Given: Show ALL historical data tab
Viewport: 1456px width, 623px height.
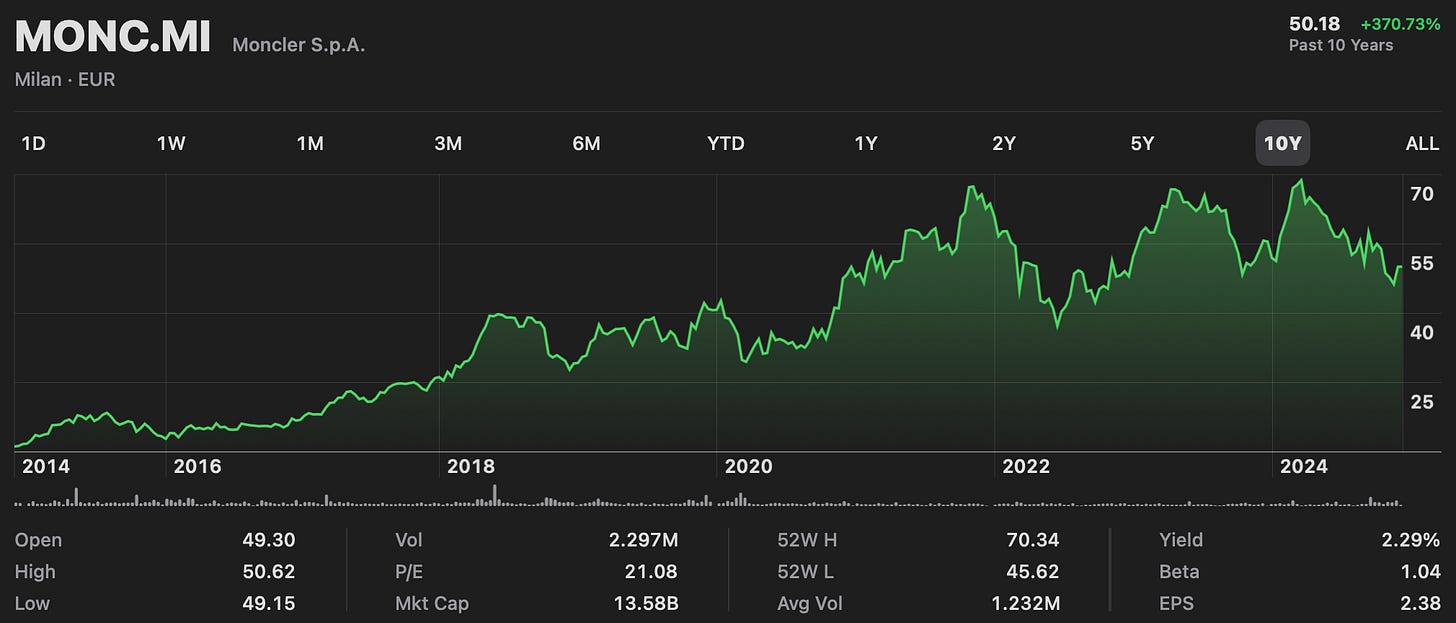Looking at the screenshot, I should pyautogui.click(x=1422, y=143).
